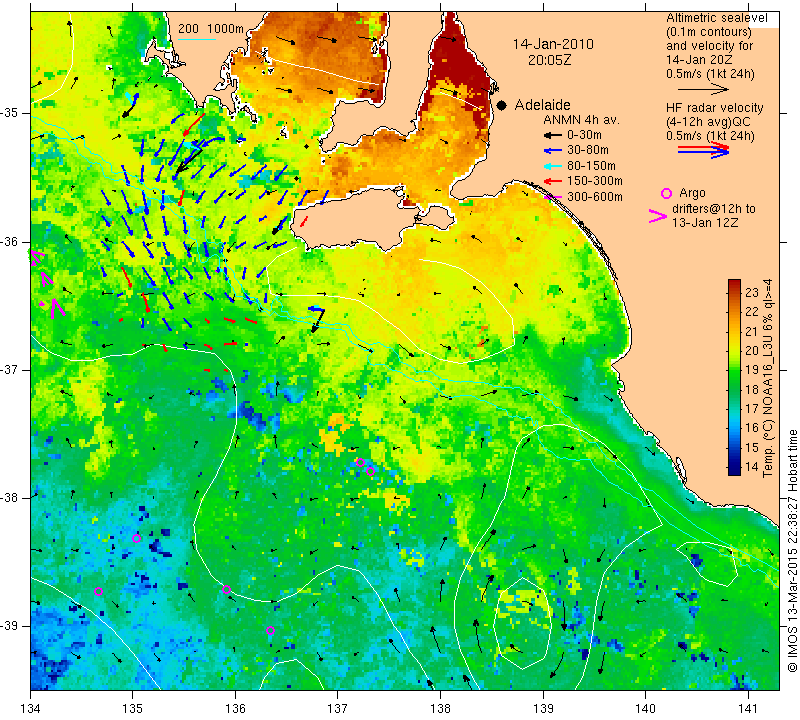Click the 30-80m depth label

588,151
